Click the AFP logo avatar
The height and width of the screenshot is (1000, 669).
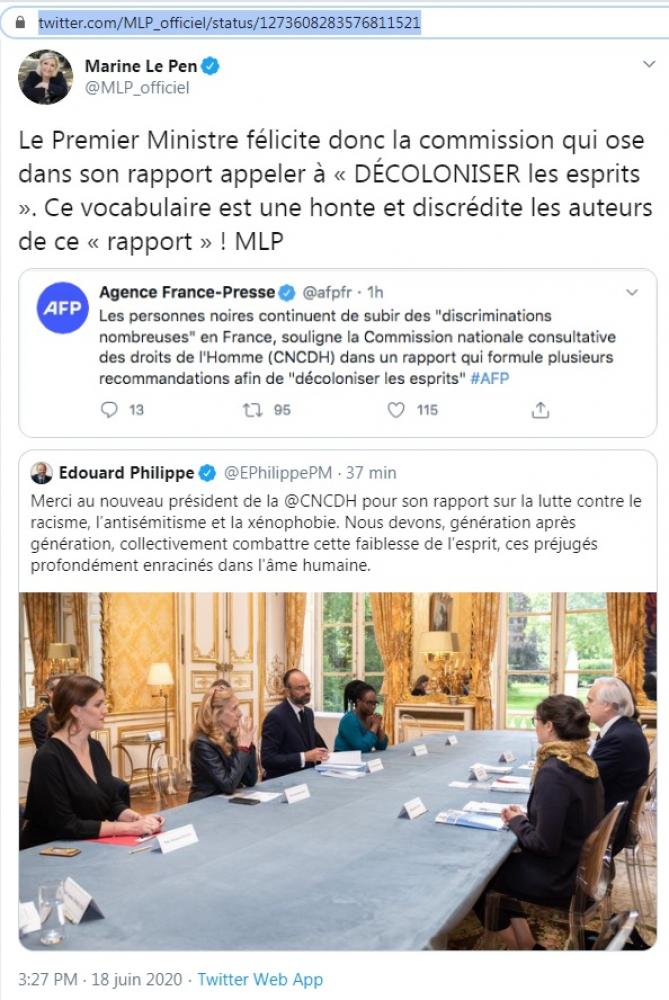coord(62,307)
